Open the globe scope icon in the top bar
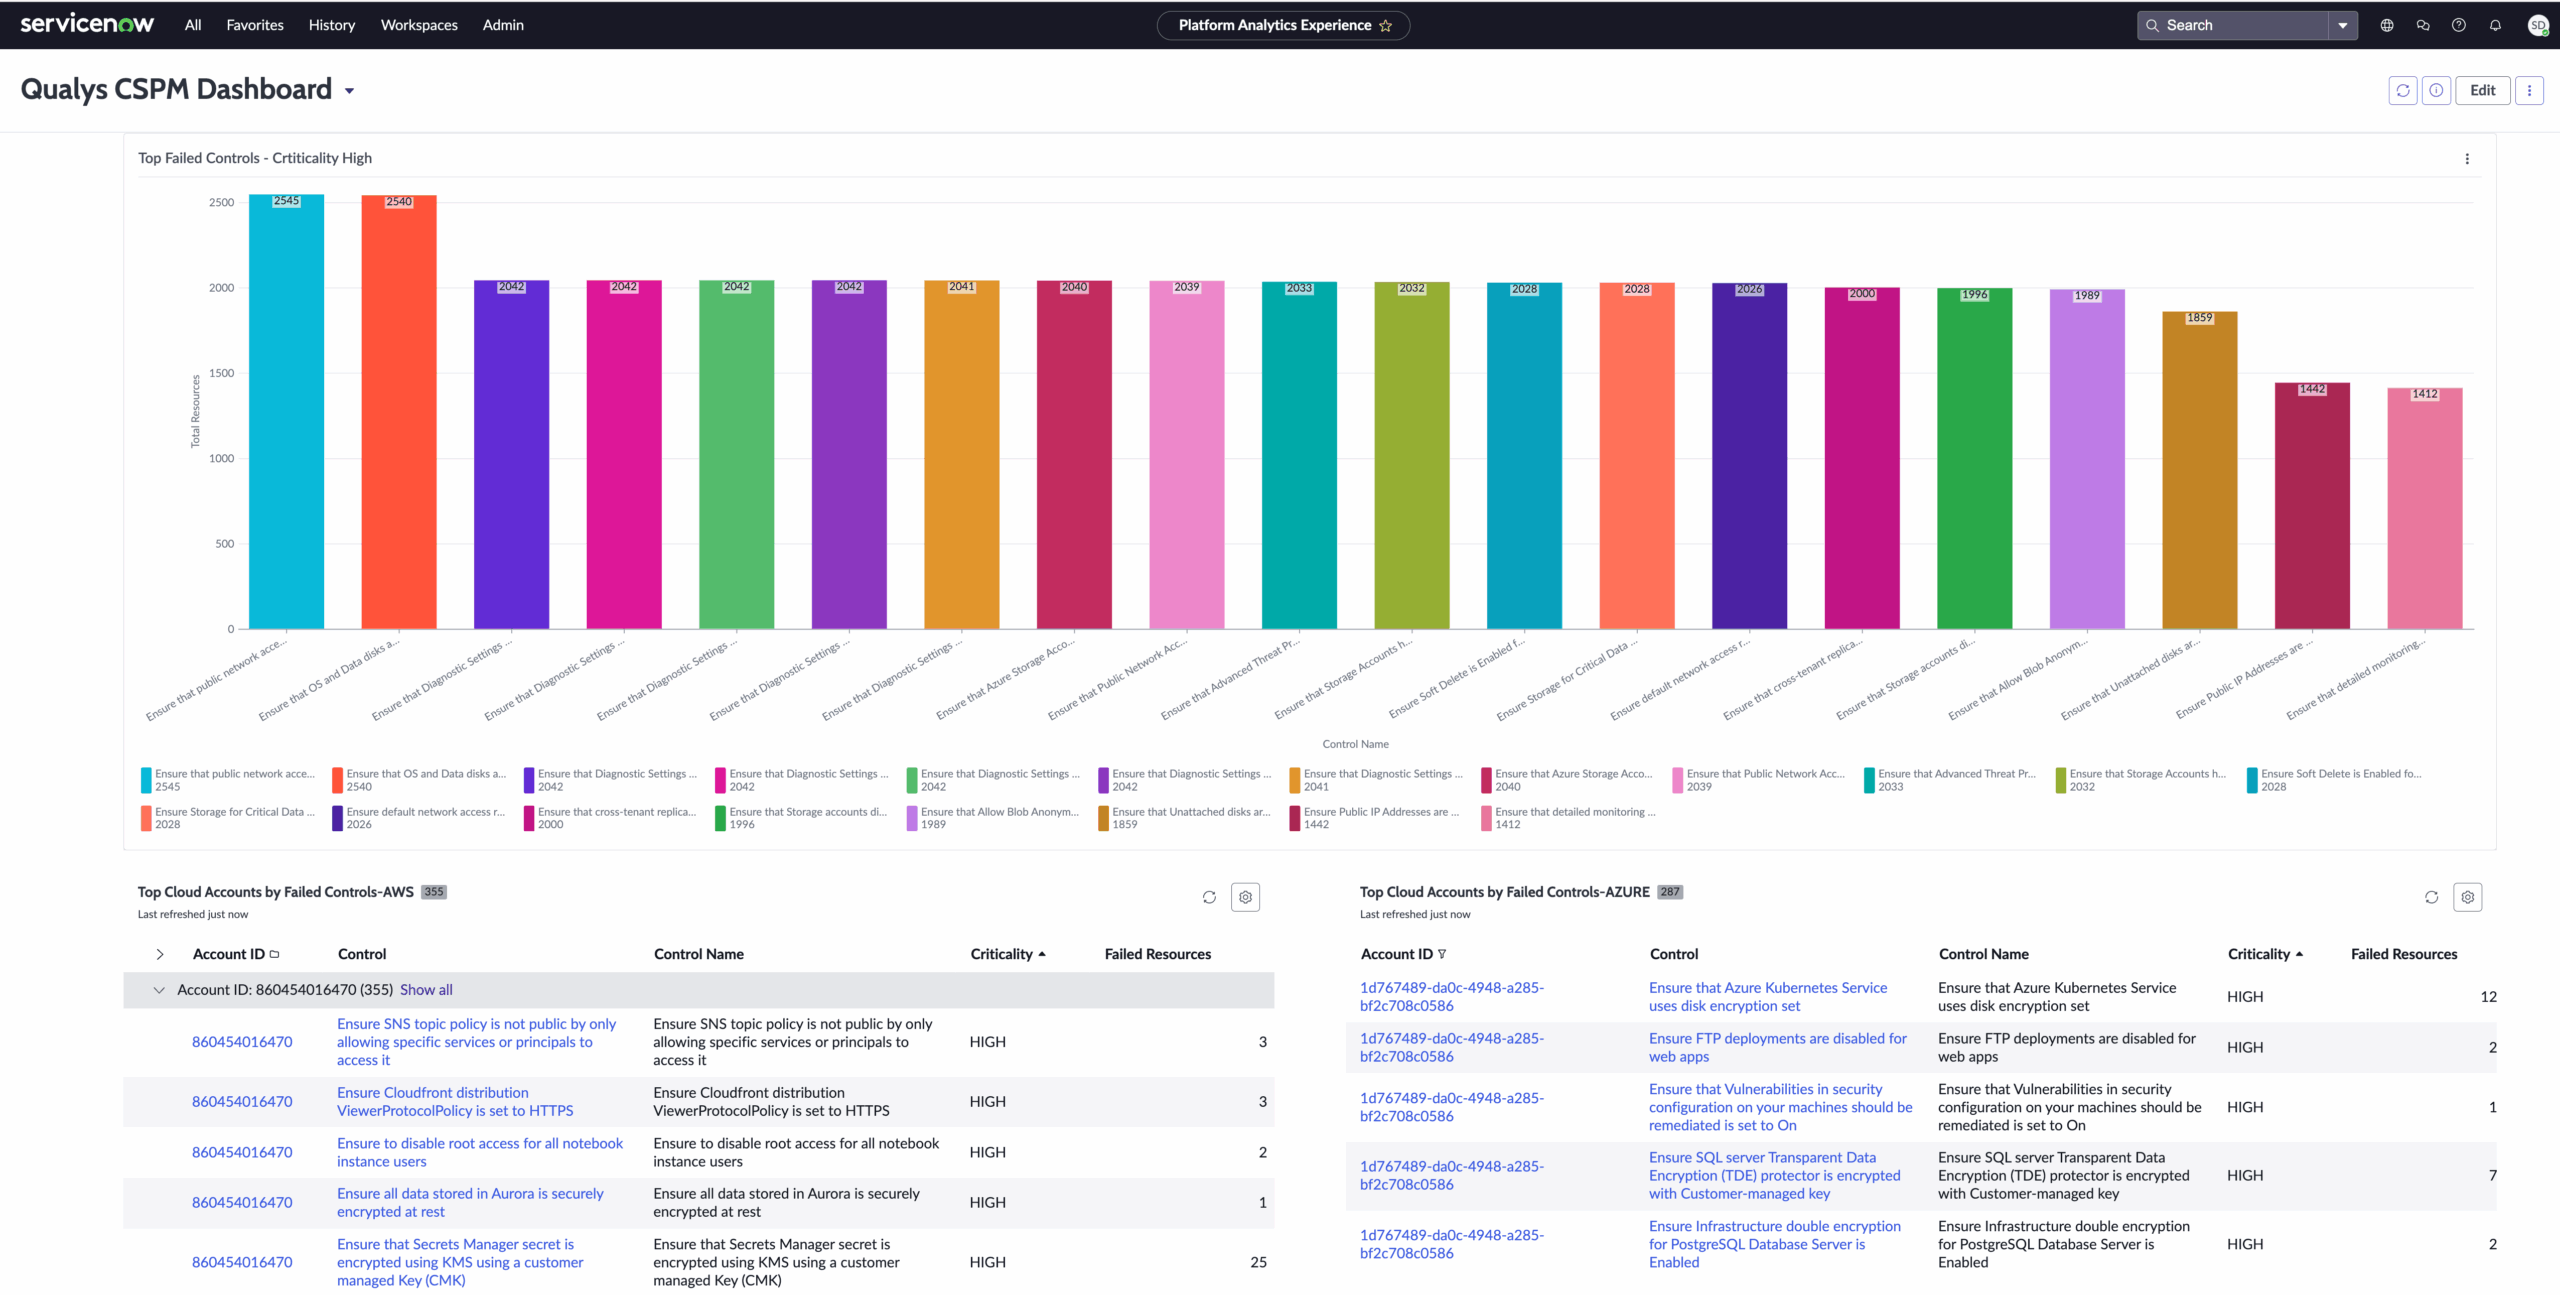 [2387, 25]
